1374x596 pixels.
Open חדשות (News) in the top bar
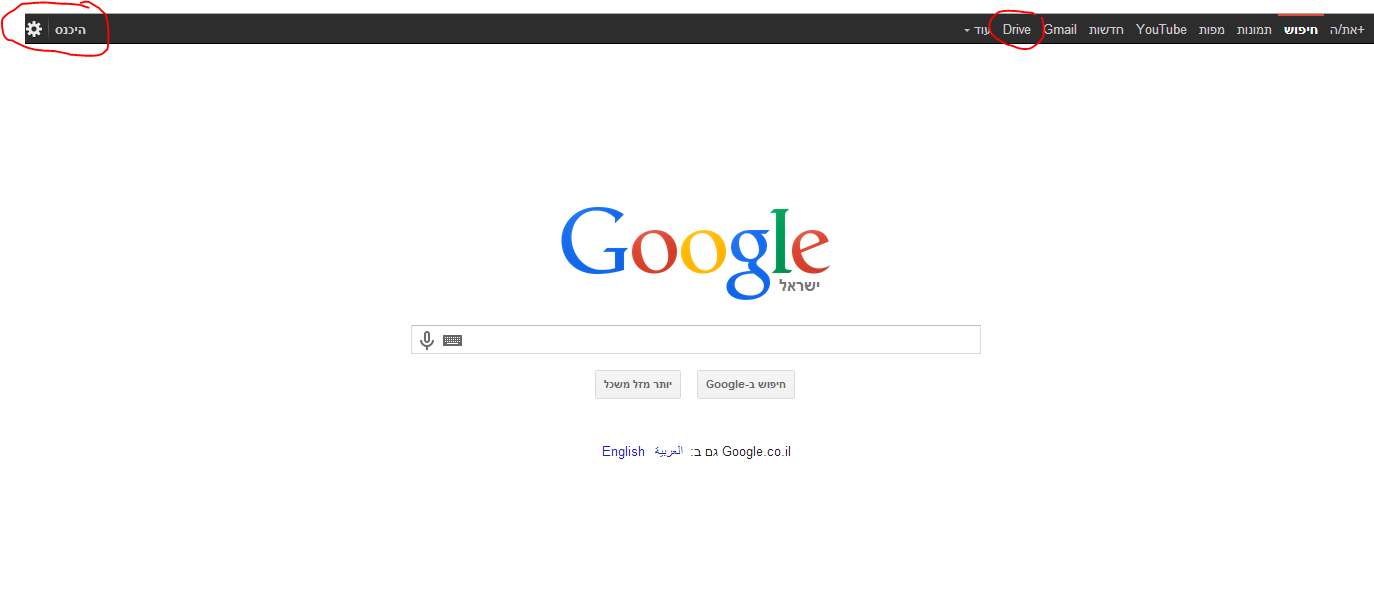pyautogui.click(x=1106, y=30)
